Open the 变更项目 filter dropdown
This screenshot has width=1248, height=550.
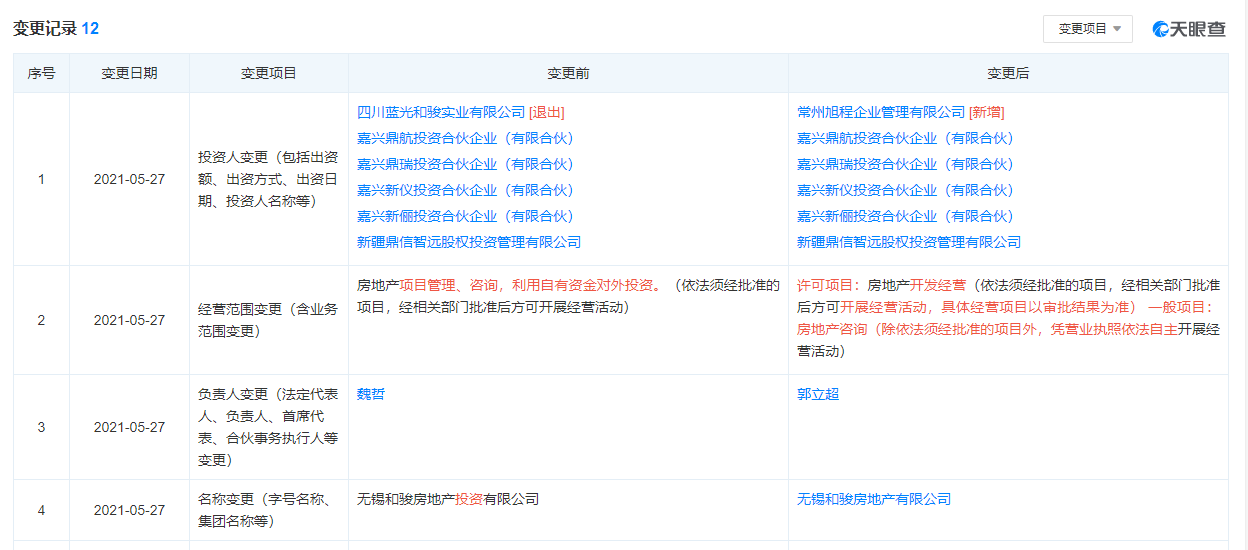[1087, 29]
